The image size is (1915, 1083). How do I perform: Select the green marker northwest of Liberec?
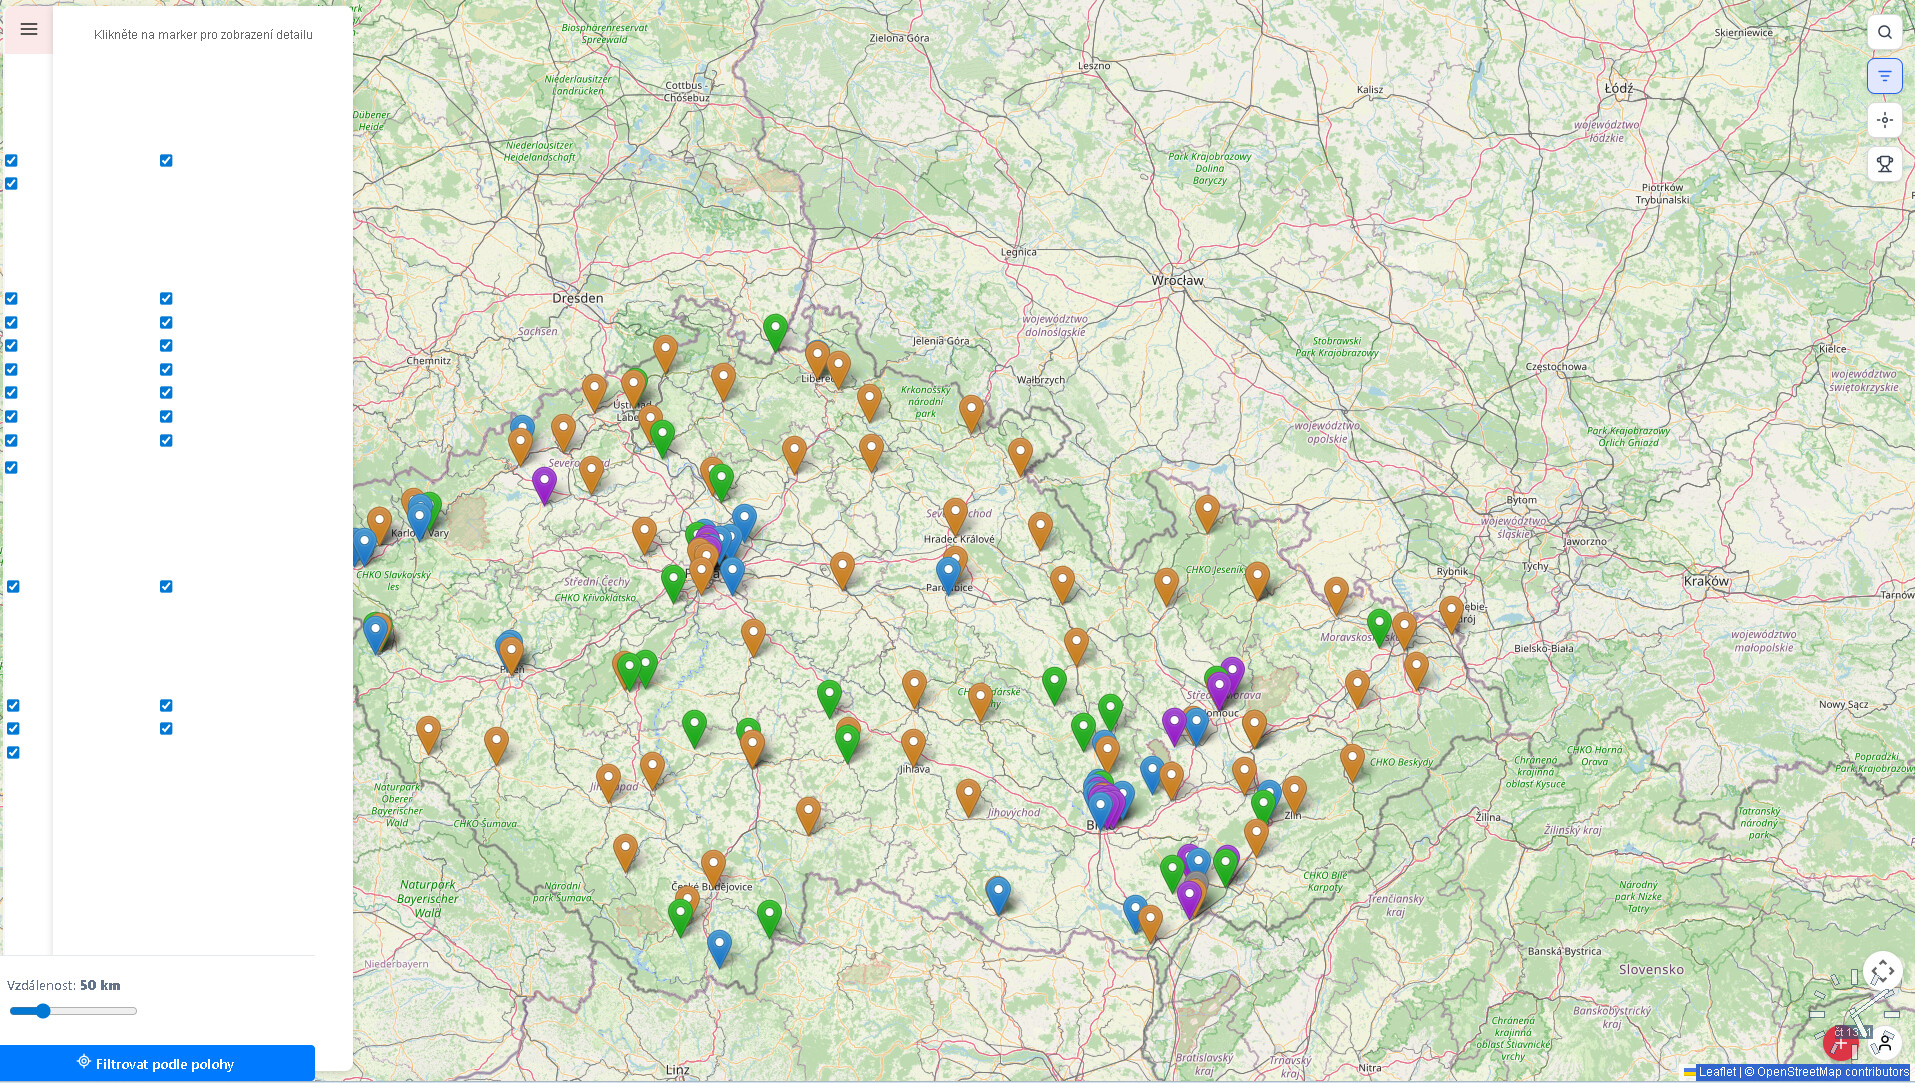[x=775, y=329]
